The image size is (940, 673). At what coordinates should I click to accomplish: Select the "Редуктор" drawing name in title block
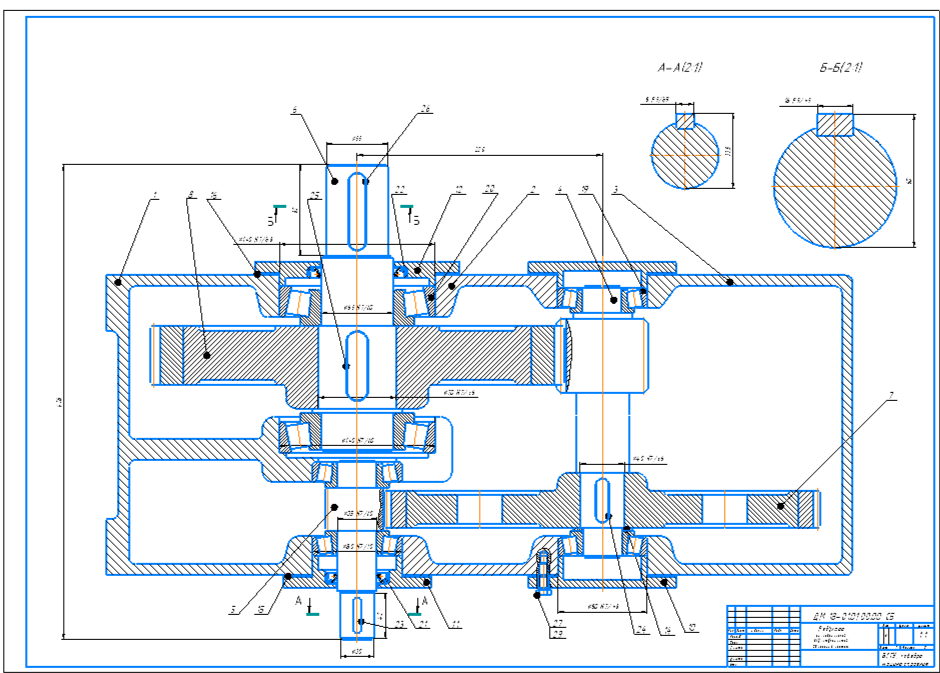tap(830, 628)
